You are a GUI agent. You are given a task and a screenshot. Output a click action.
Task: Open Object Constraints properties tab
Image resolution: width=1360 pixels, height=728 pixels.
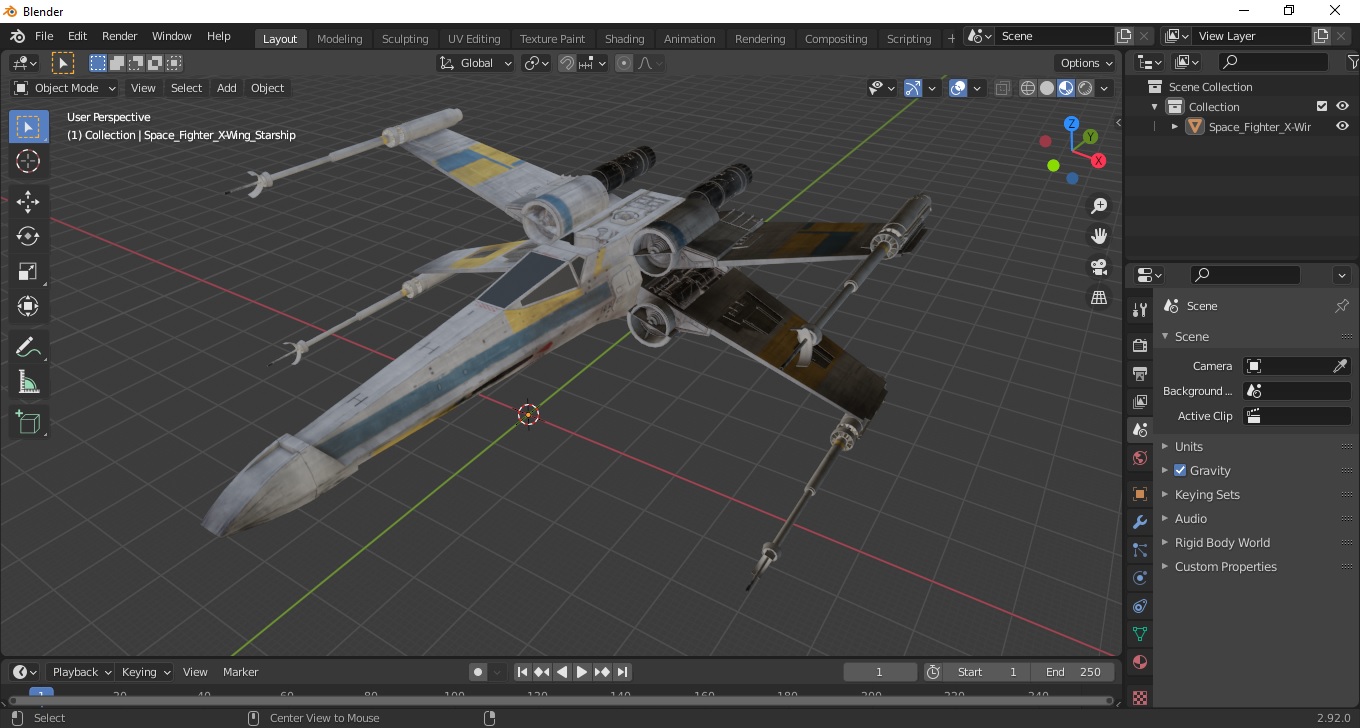pos(1139,606)
